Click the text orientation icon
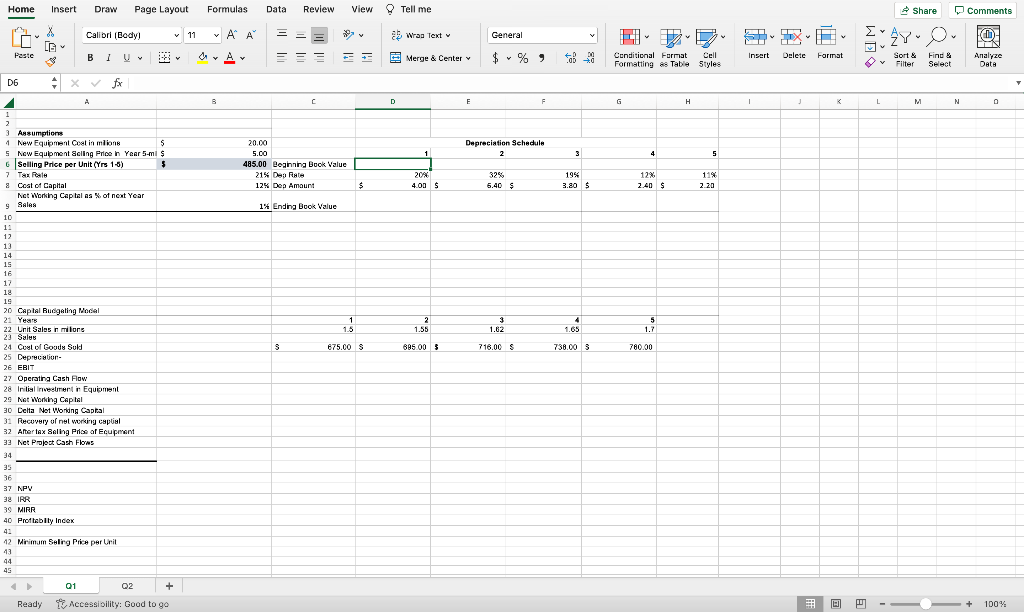 pos(349,35)
